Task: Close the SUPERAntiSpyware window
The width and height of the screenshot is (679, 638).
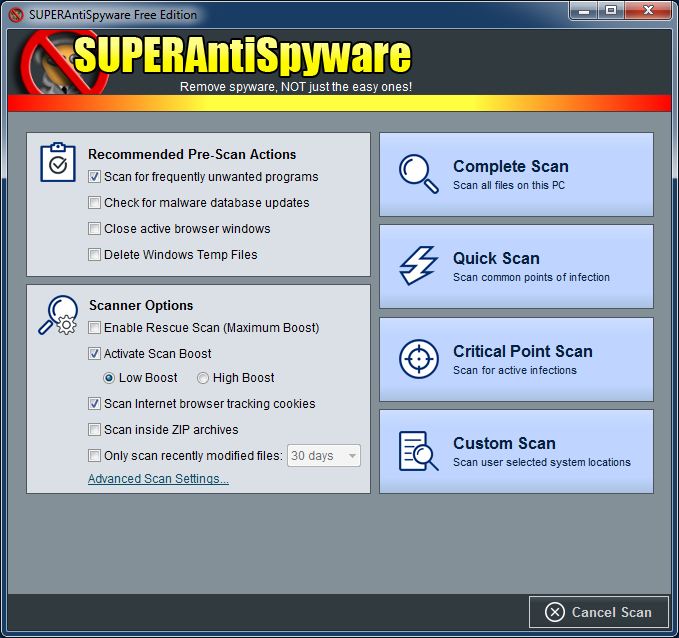Action: (648, 10)
